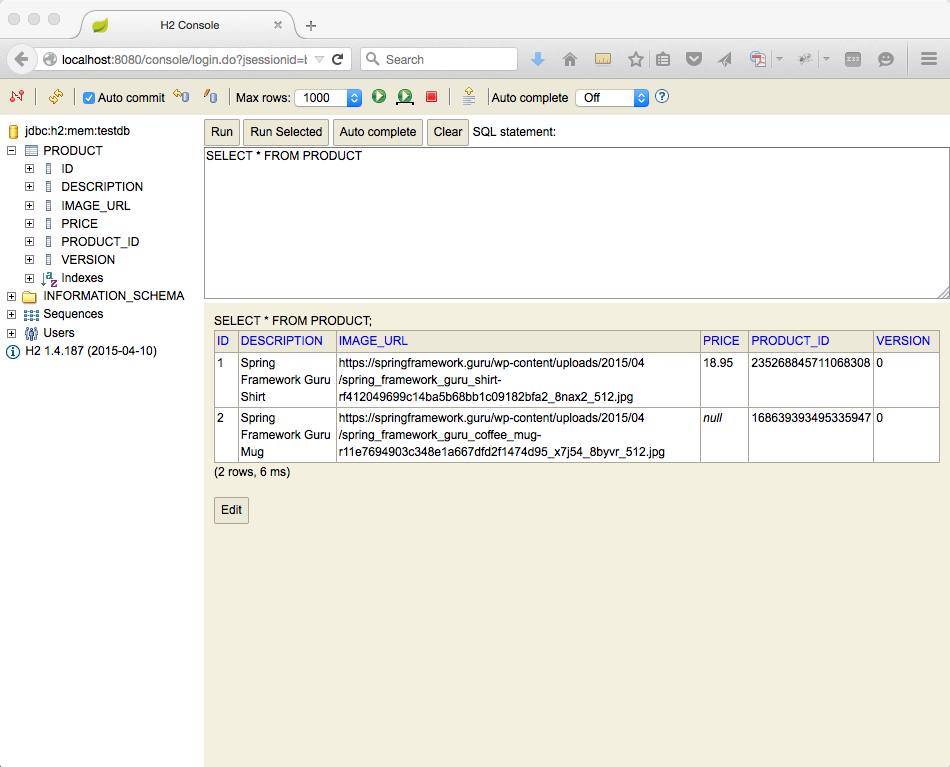Expand the PRICE column node
Viewport: 950px width, 767px height.
(x=29, y=224)
